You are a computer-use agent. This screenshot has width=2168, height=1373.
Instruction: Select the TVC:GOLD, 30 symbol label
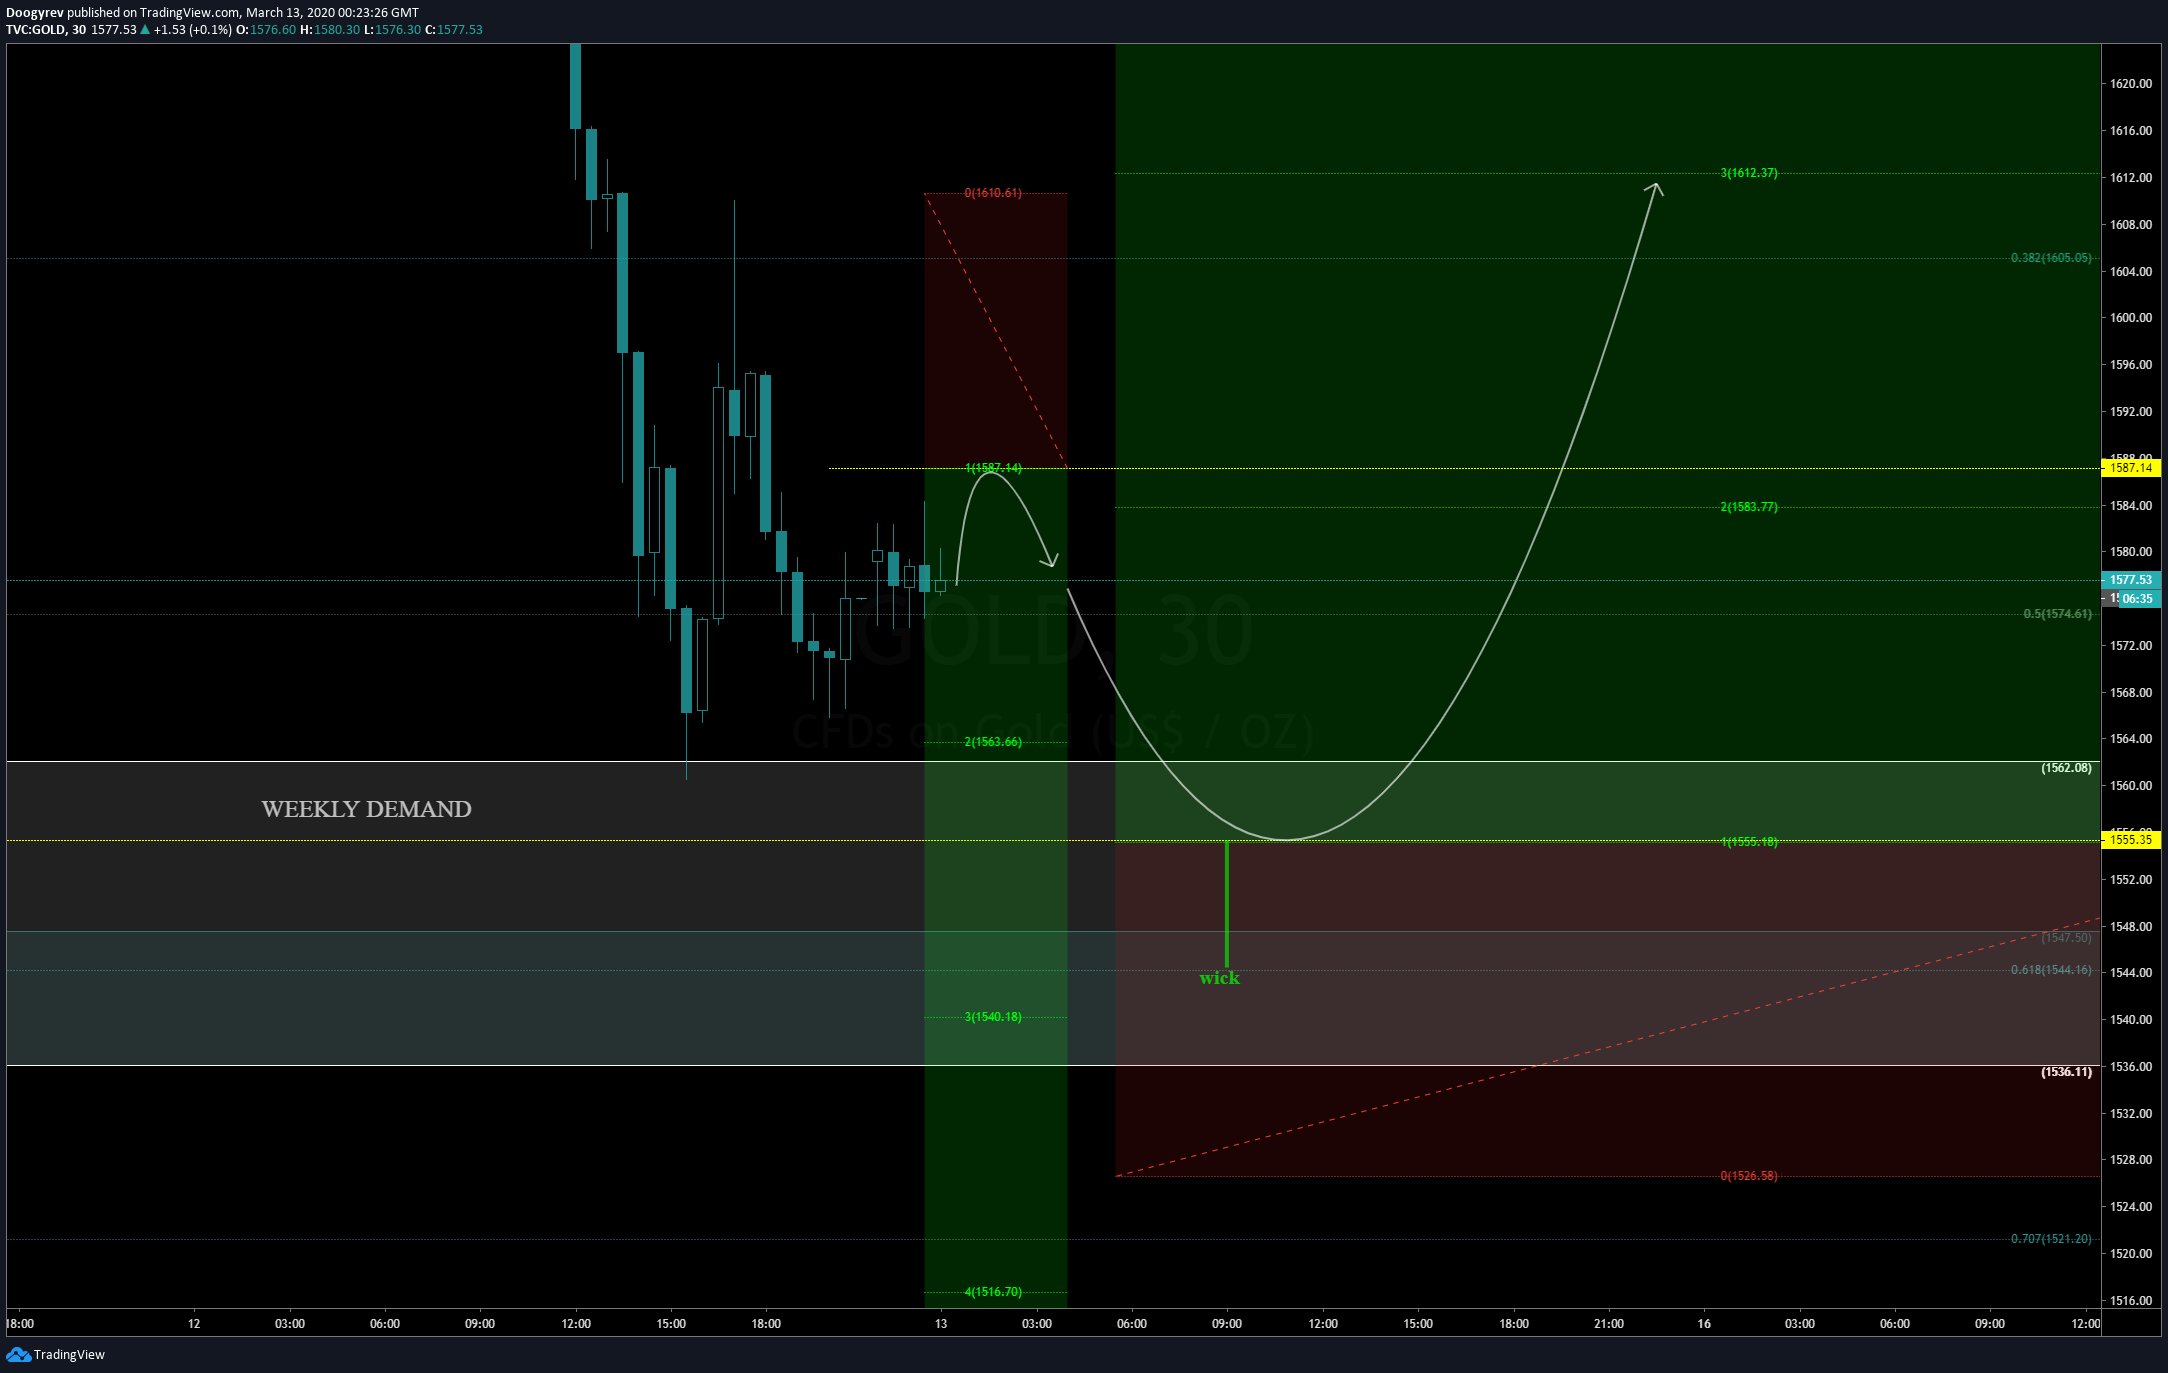coord(46,30)
